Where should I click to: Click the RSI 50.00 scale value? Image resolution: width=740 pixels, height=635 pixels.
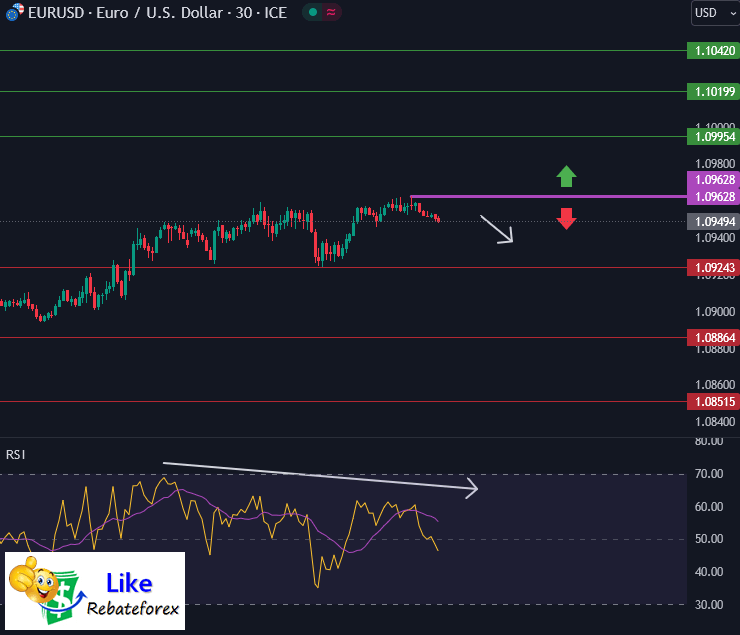(x=709, y=539)
